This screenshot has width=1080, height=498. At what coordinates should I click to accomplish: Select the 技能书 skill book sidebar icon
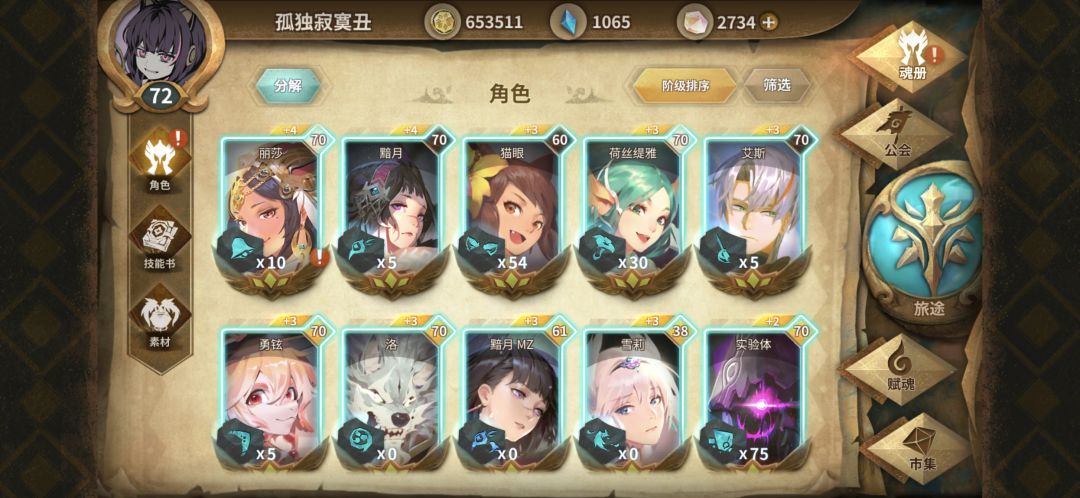160,240
